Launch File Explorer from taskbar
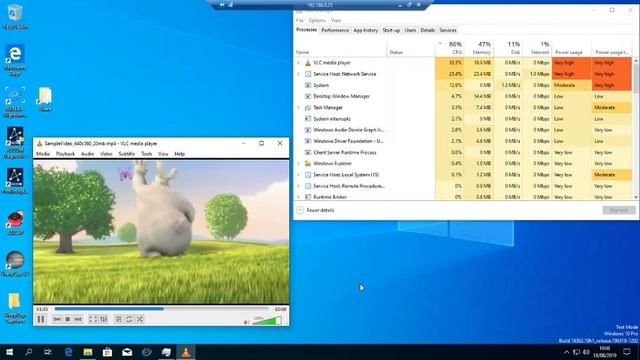The height and width of the screenshot is (360, 640). click(x=88, y=352)
